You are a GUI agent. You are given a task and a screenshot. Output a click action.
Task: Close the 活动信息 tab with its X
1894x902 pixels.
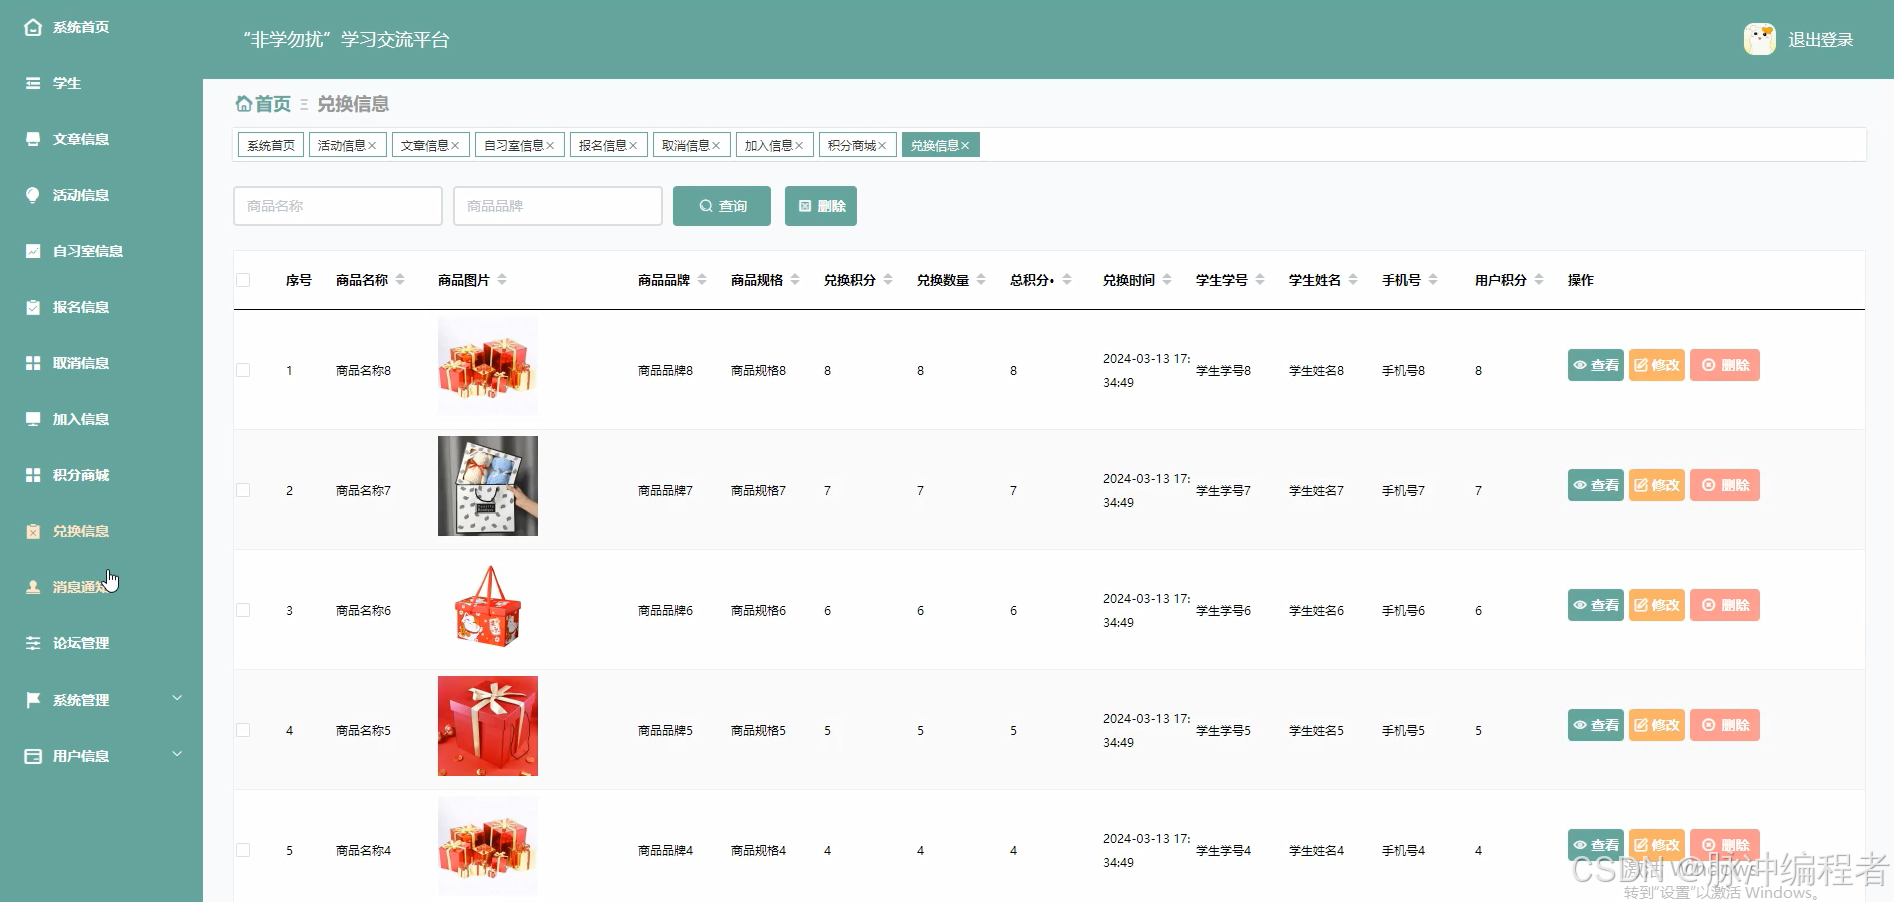point(372,146)
